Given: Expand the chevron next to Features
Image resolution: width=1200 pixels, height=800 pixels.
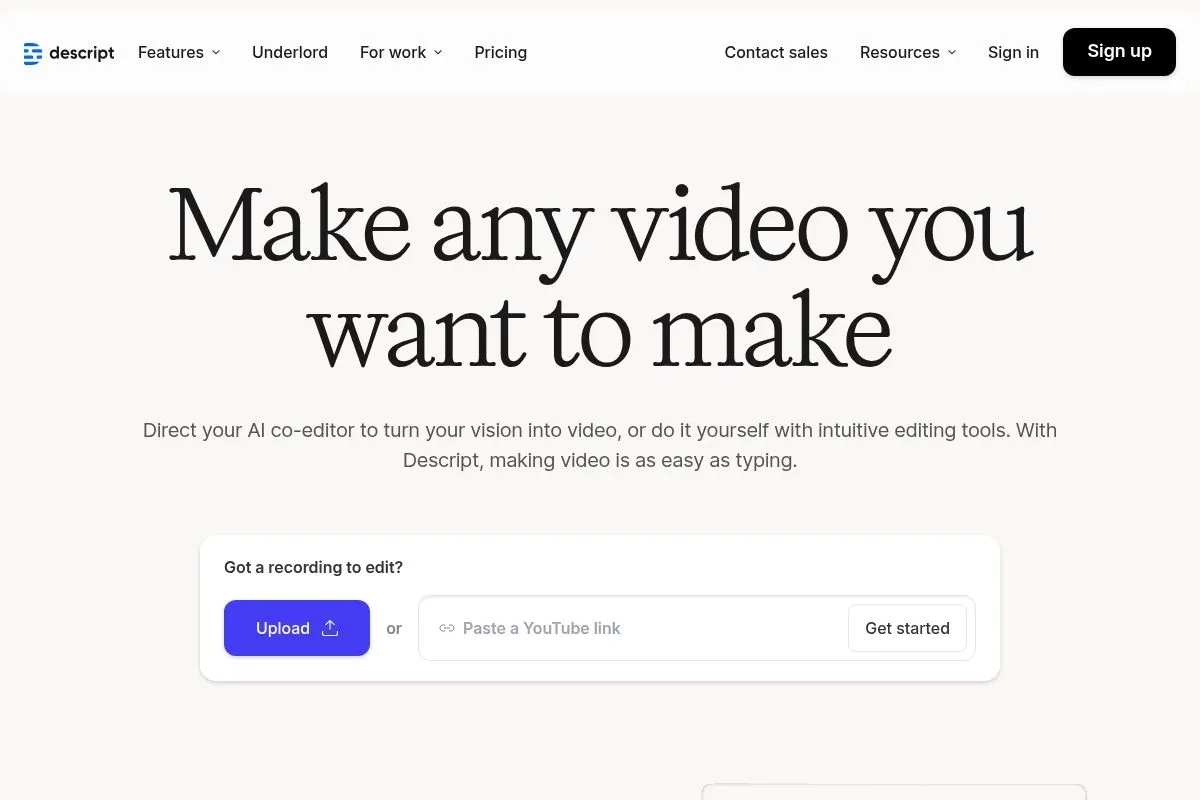Looking at the screenshot, I should pyautogui.click(x=216, y=53).
